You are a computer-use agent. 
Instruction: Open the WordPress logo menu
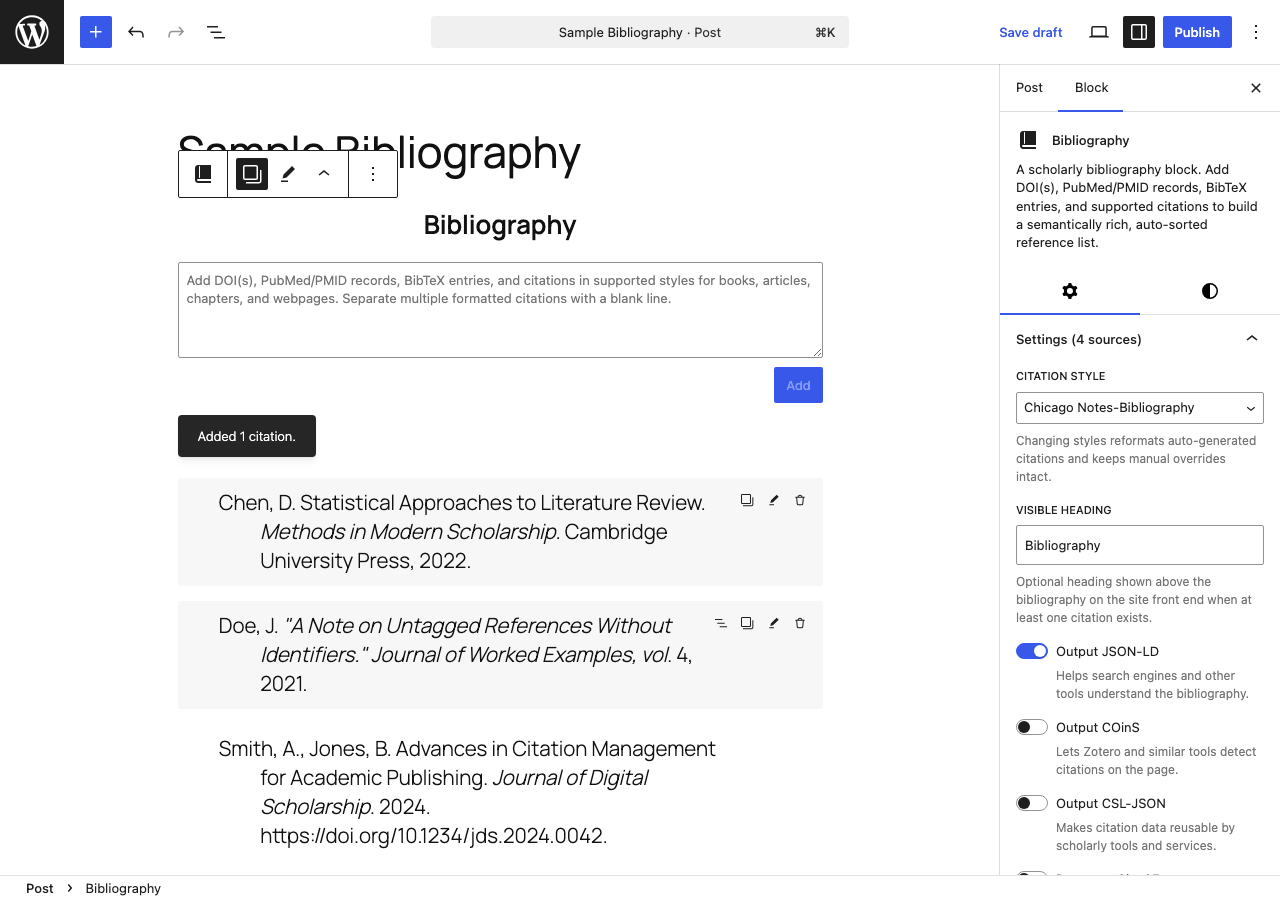click(x=32, y=32)
